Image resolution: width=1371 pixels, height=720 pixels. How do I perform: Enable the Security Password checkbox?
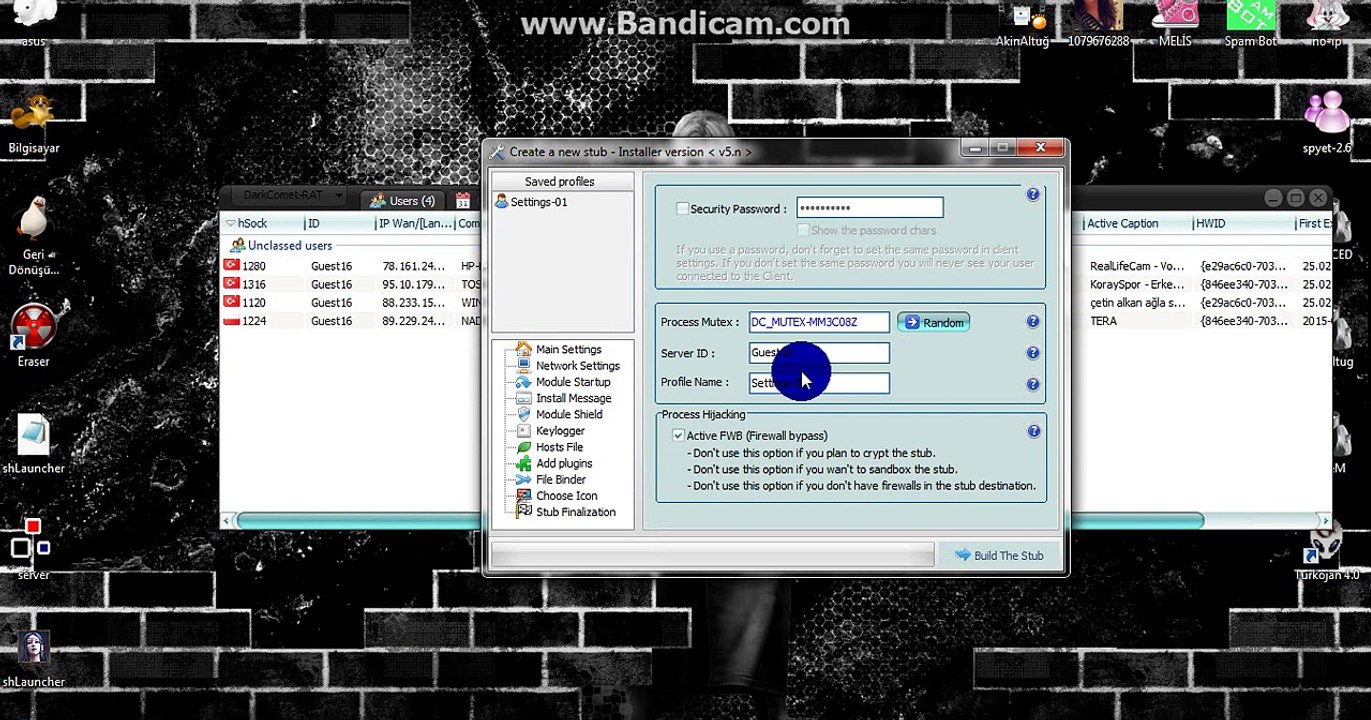[682, 209]
